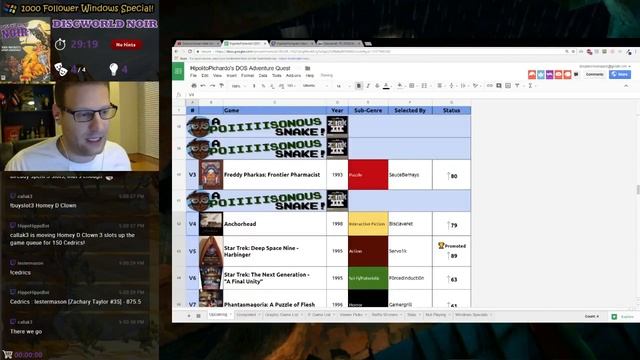Switch to the Upcoming sheet tab
The width and height of the screenshot is (640, 360).
[220, 315]
